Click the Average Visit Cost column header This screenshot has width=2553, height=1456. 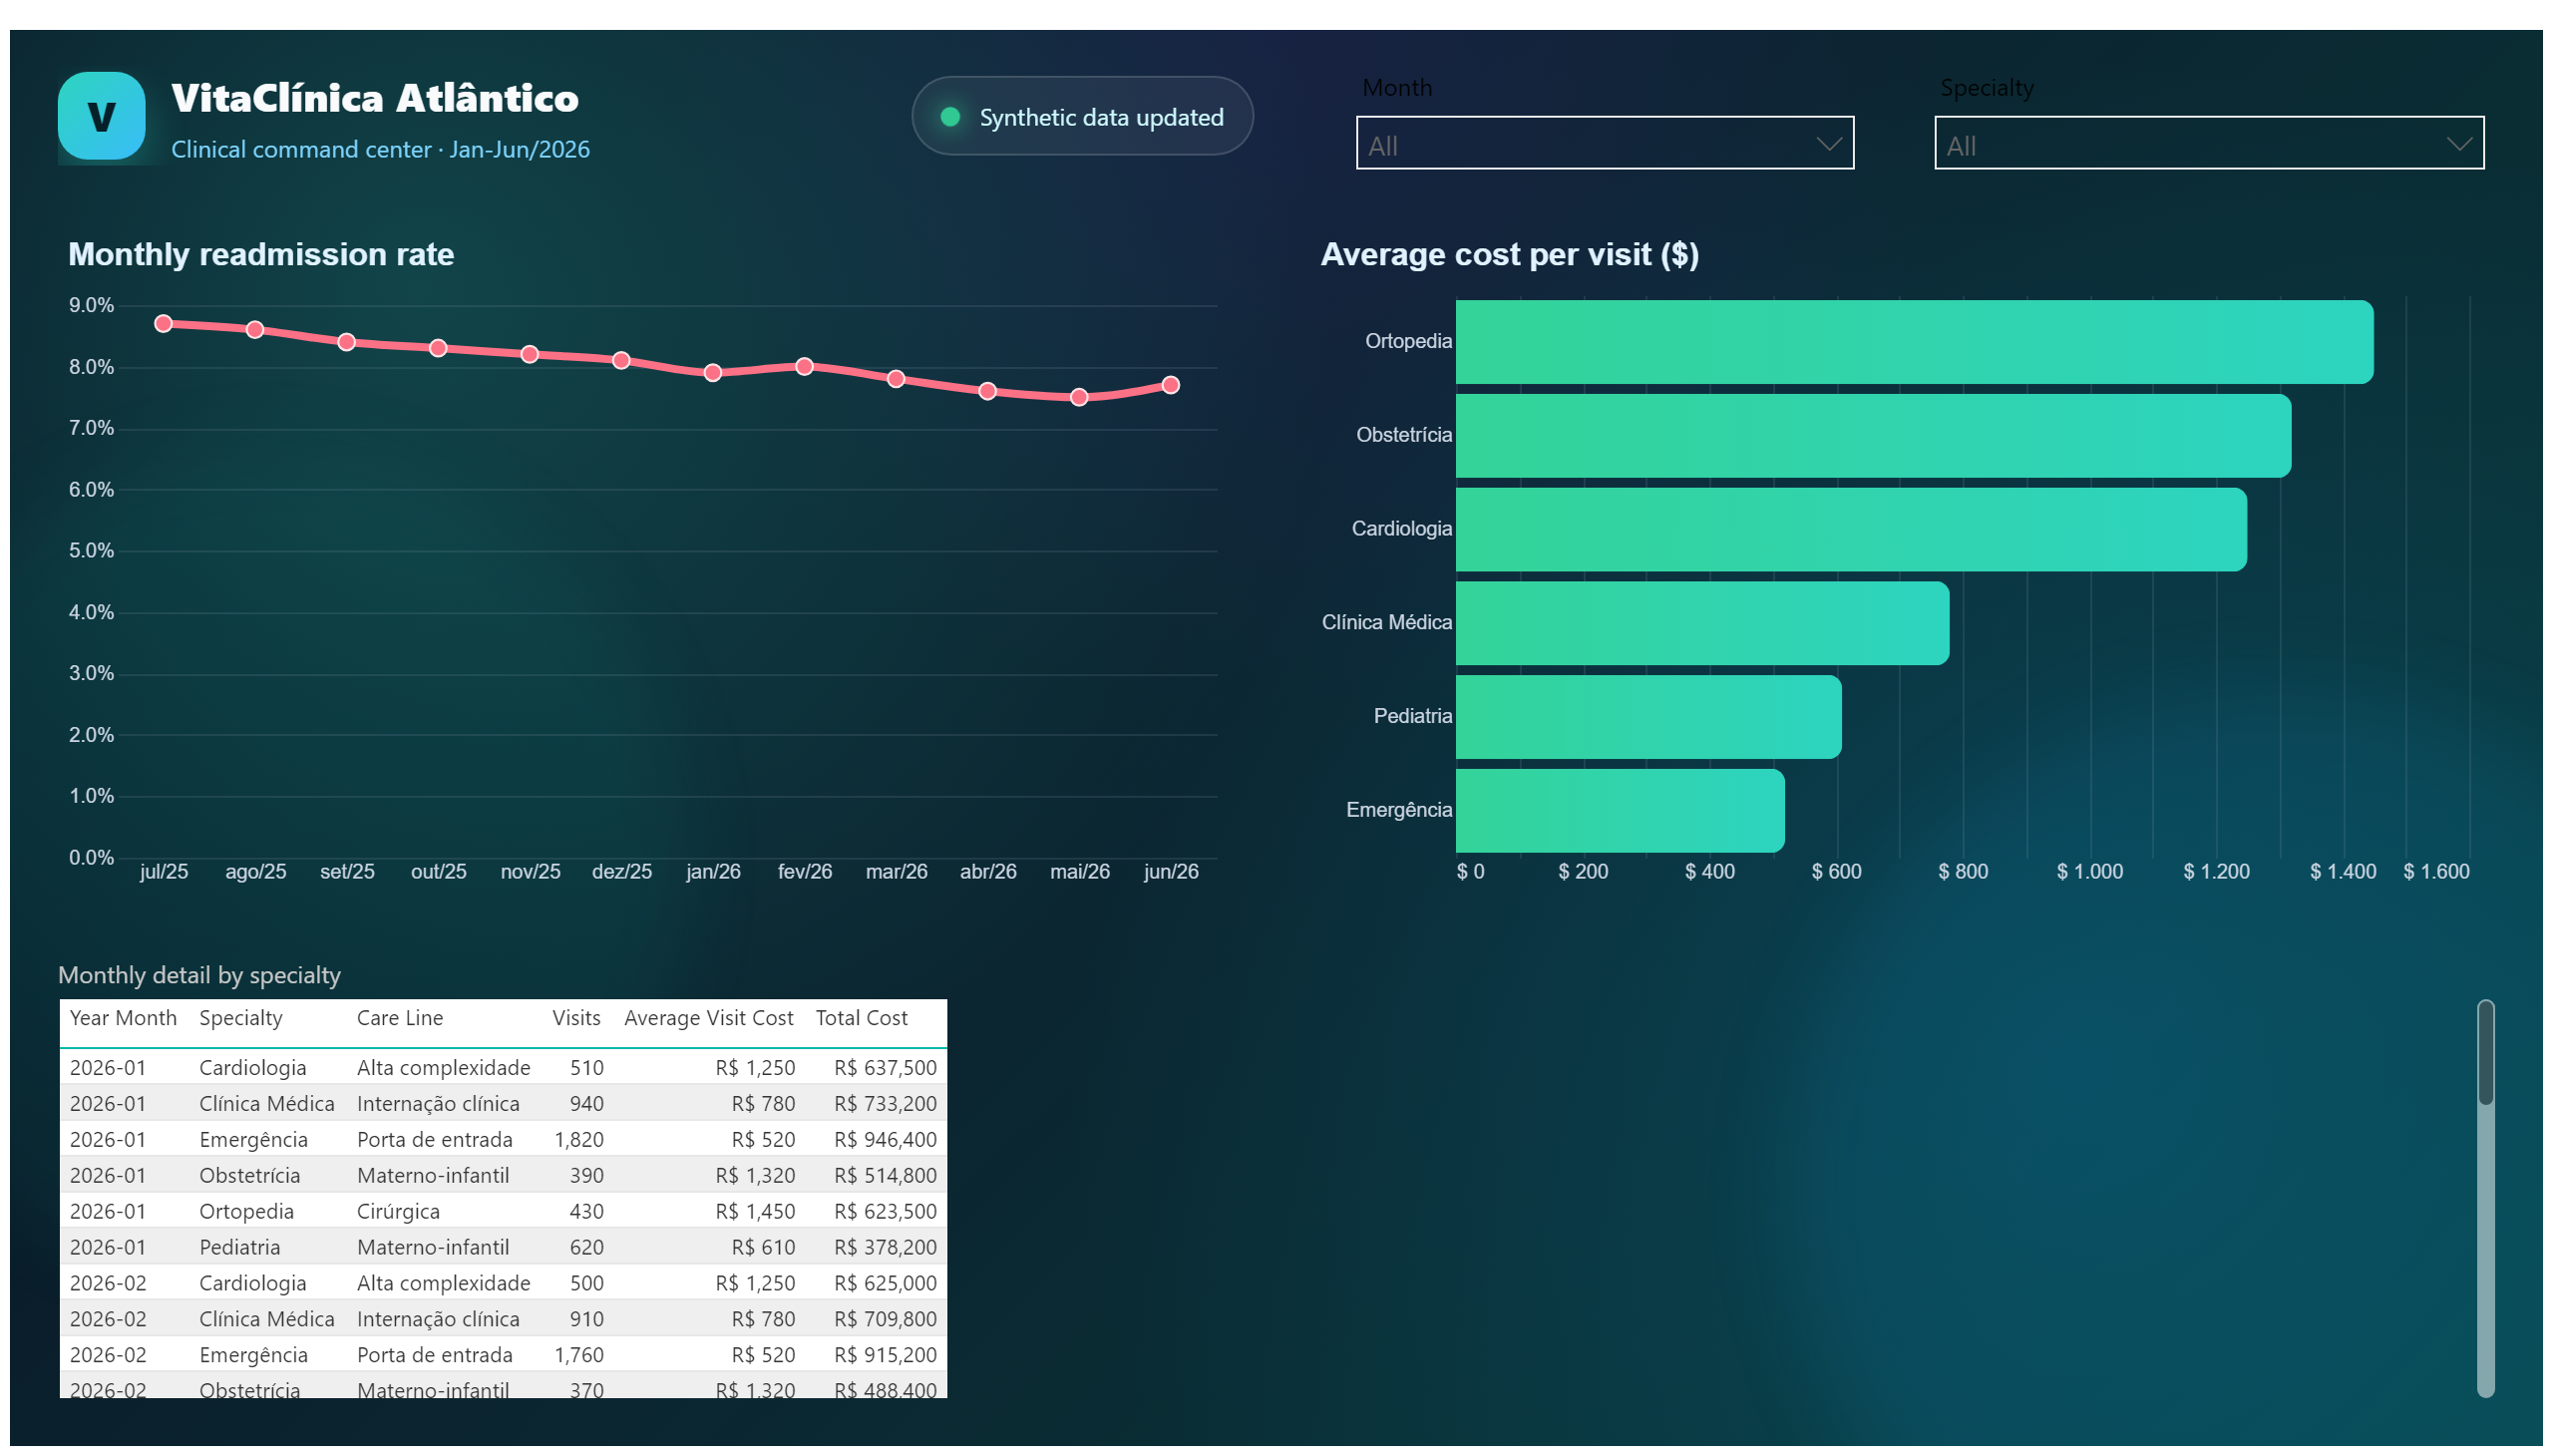click(x=708, y=1018)
